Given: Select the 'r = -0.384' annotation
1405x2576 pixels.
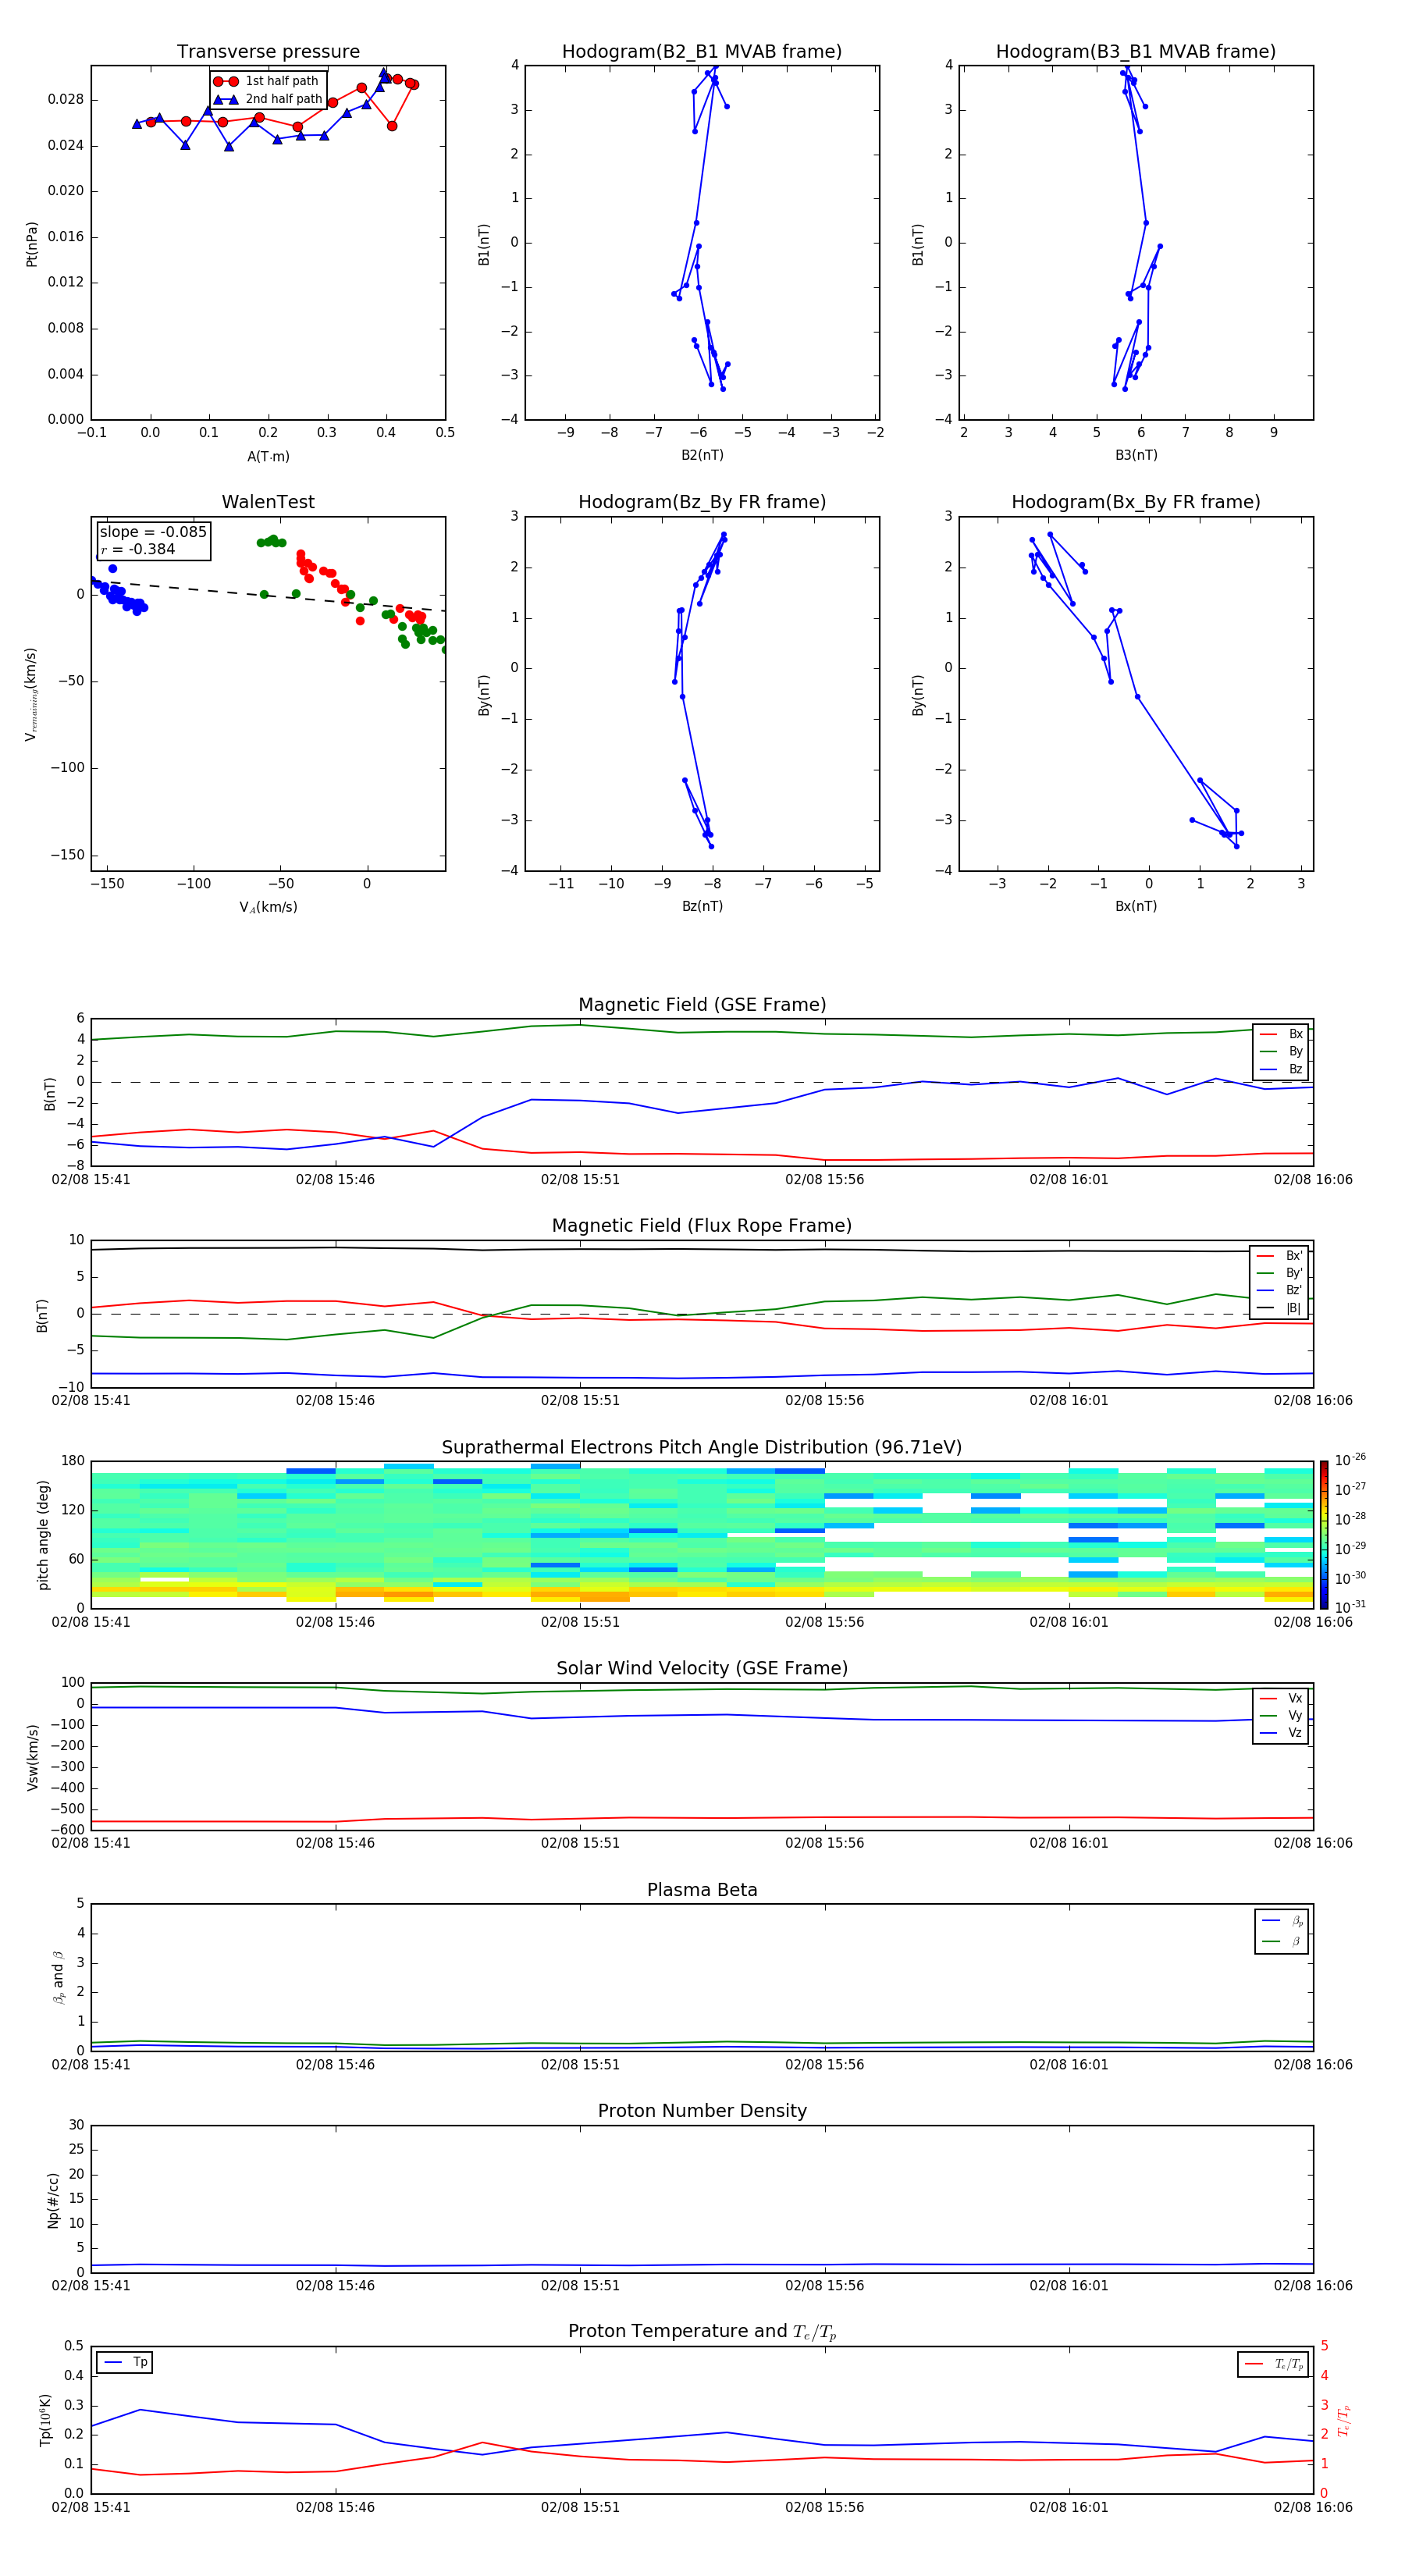Looking at the screenshot, I should click(x=138, y=549).
